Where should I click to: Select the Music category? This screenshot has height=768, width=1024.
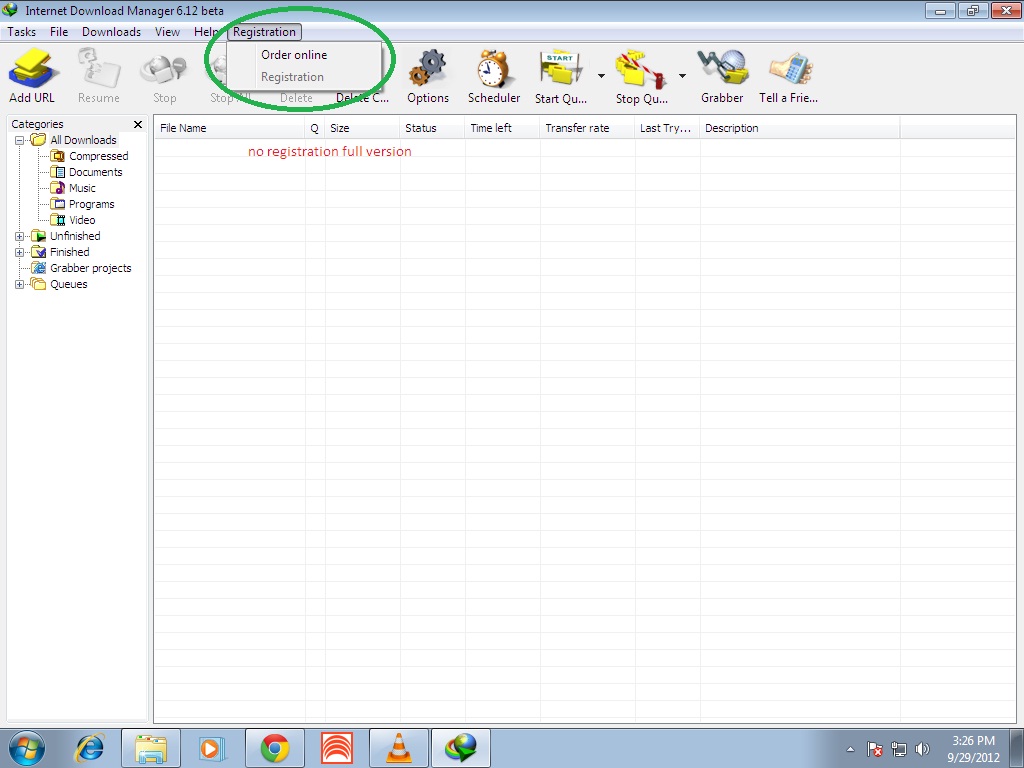[x=82, y=188]
